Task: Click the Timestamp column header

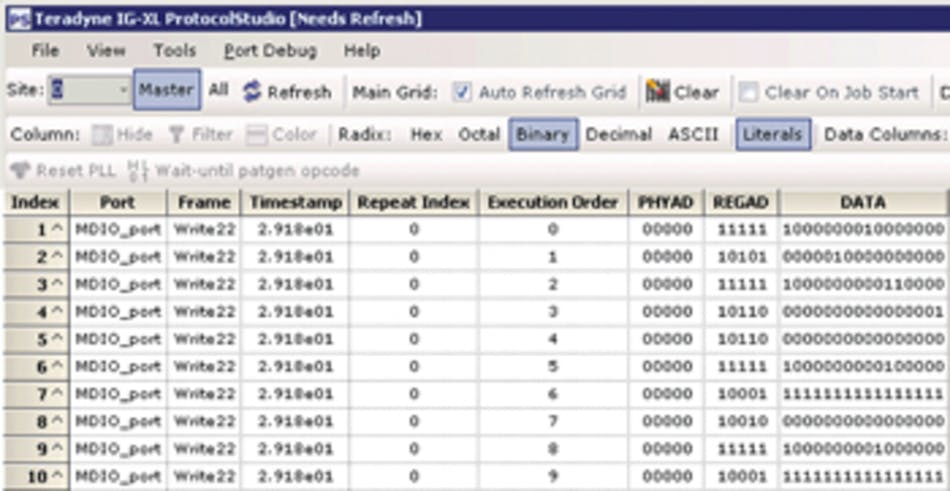Action: (x=295, y=203)
